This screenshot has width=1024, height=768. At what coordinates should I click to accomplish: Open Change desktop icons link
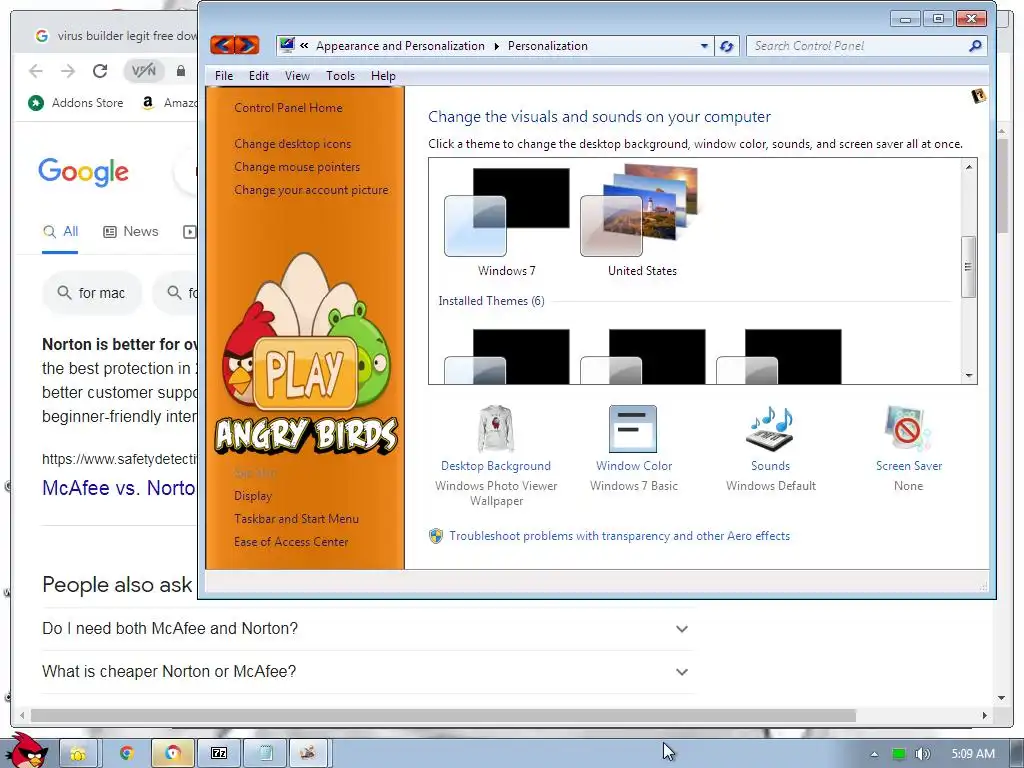point(293,144)
